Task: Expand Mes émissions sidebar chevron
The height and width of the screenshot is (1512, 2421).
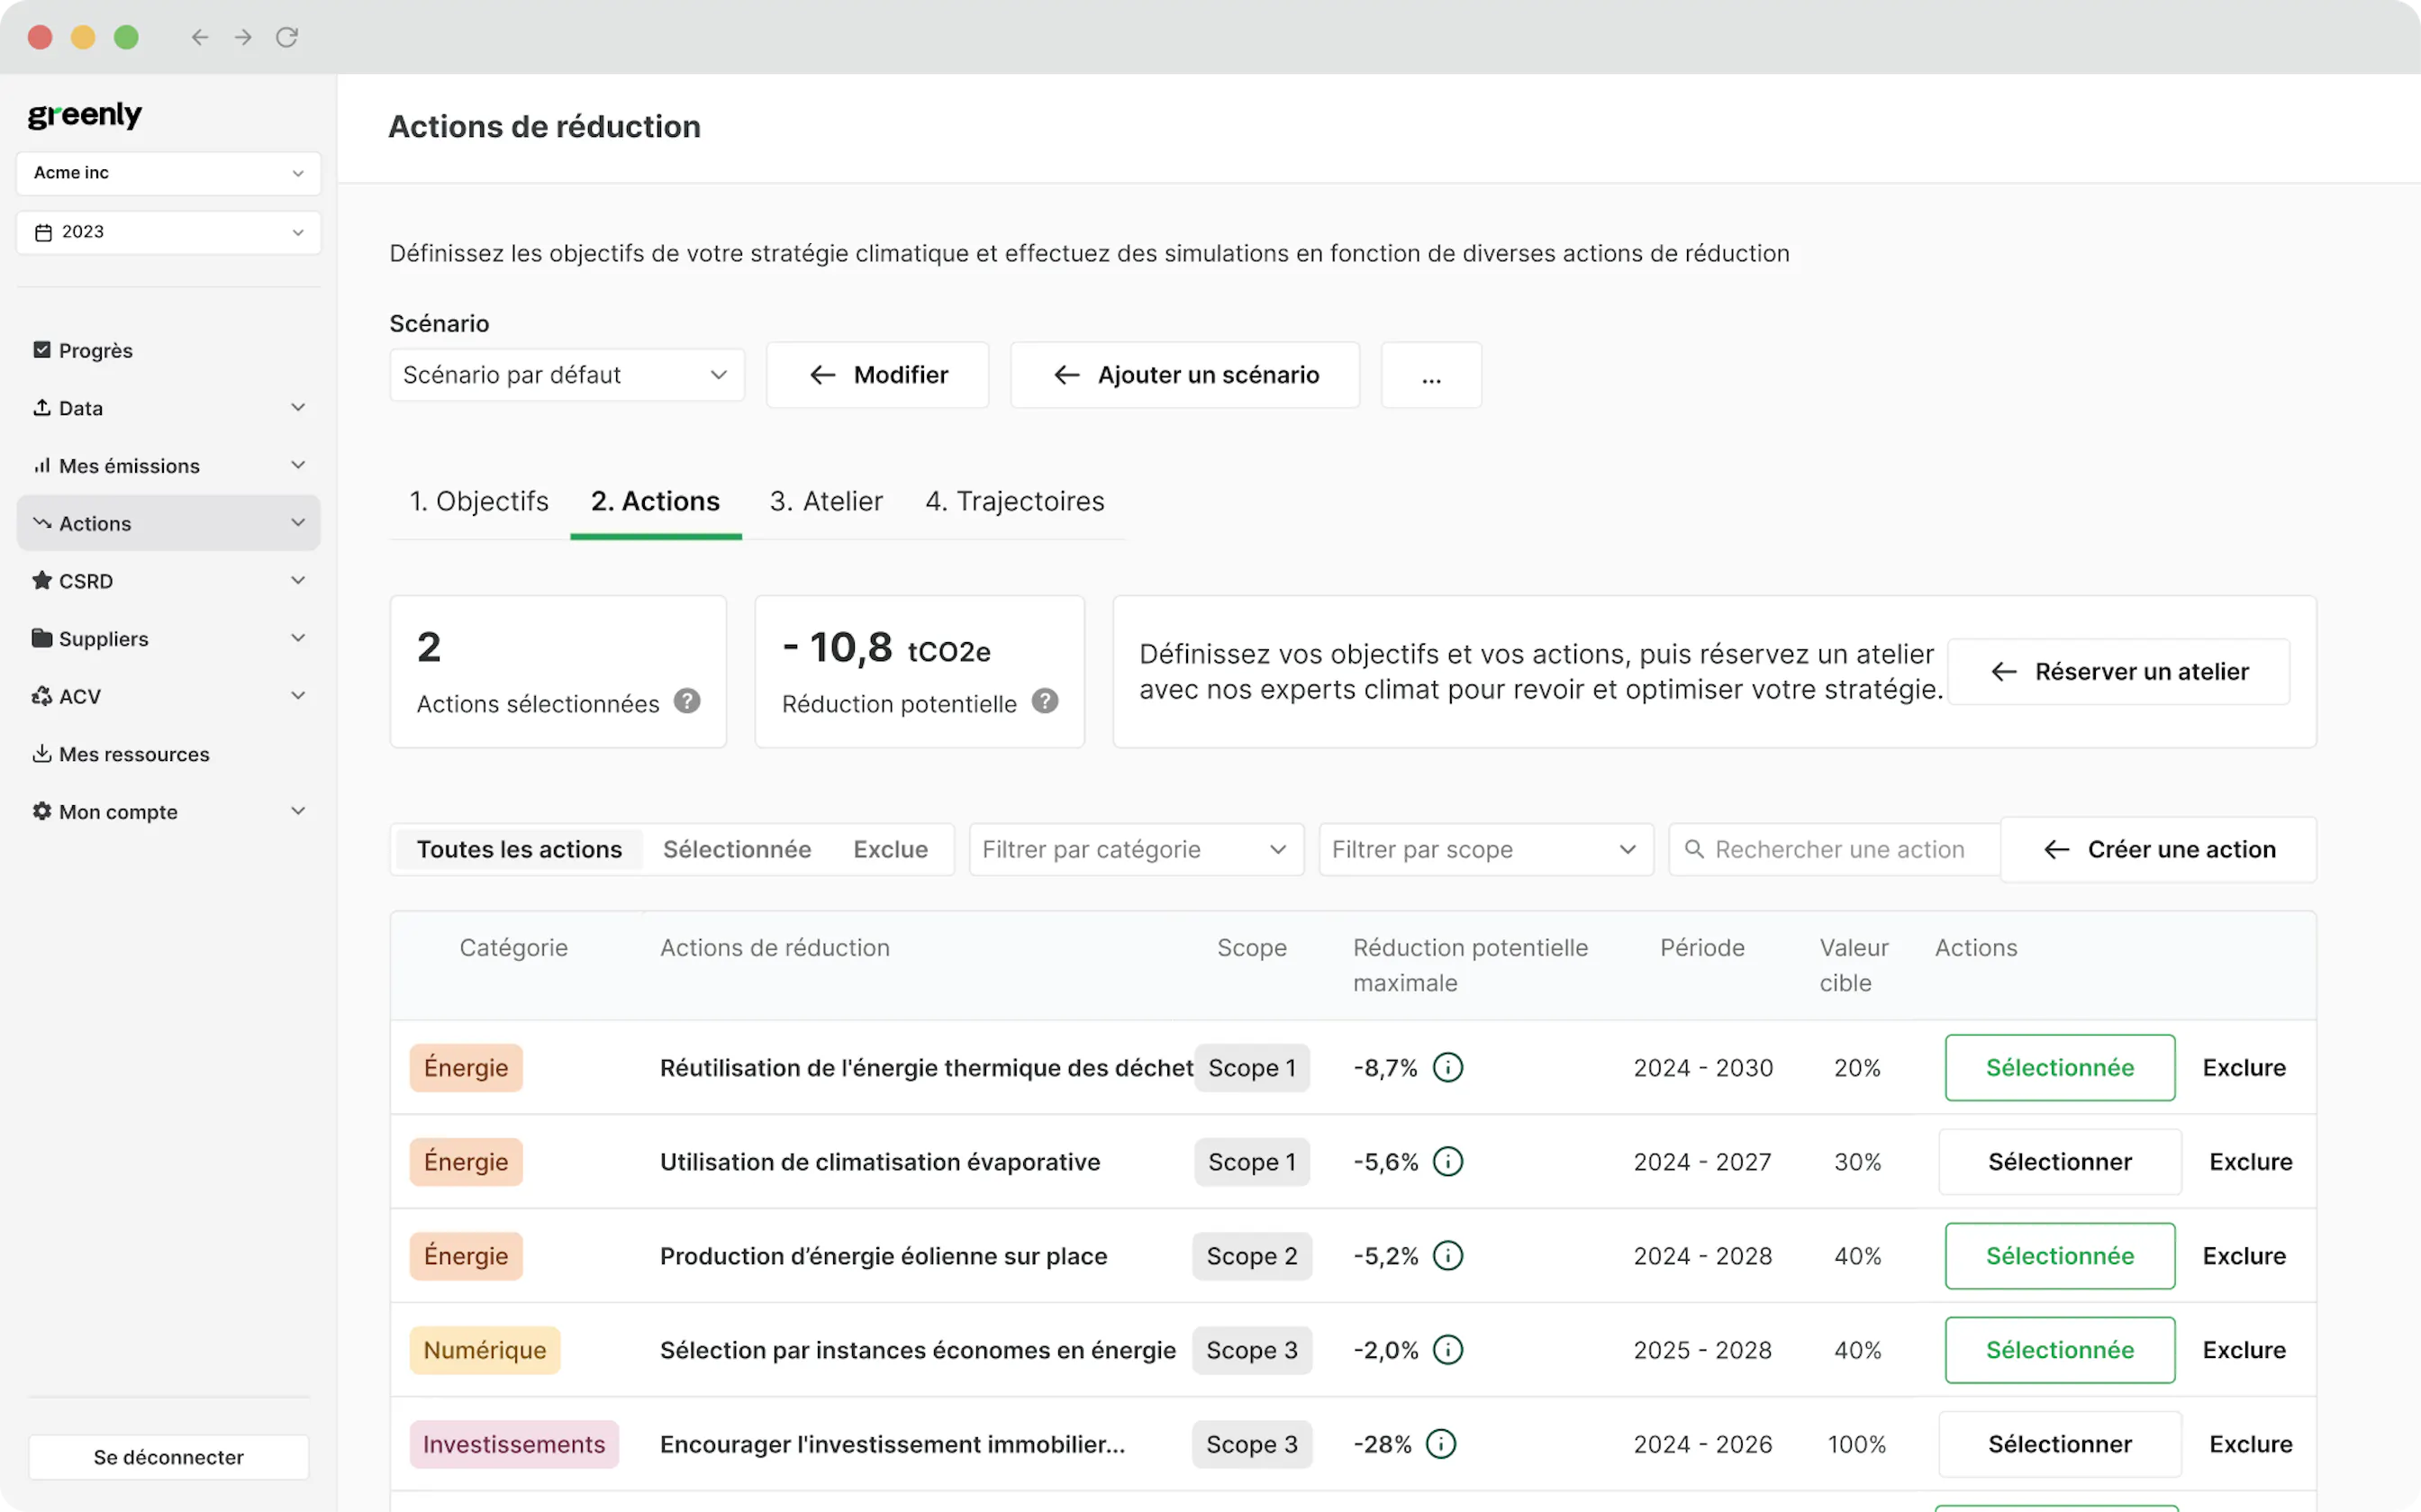Action: pos(298,465)
